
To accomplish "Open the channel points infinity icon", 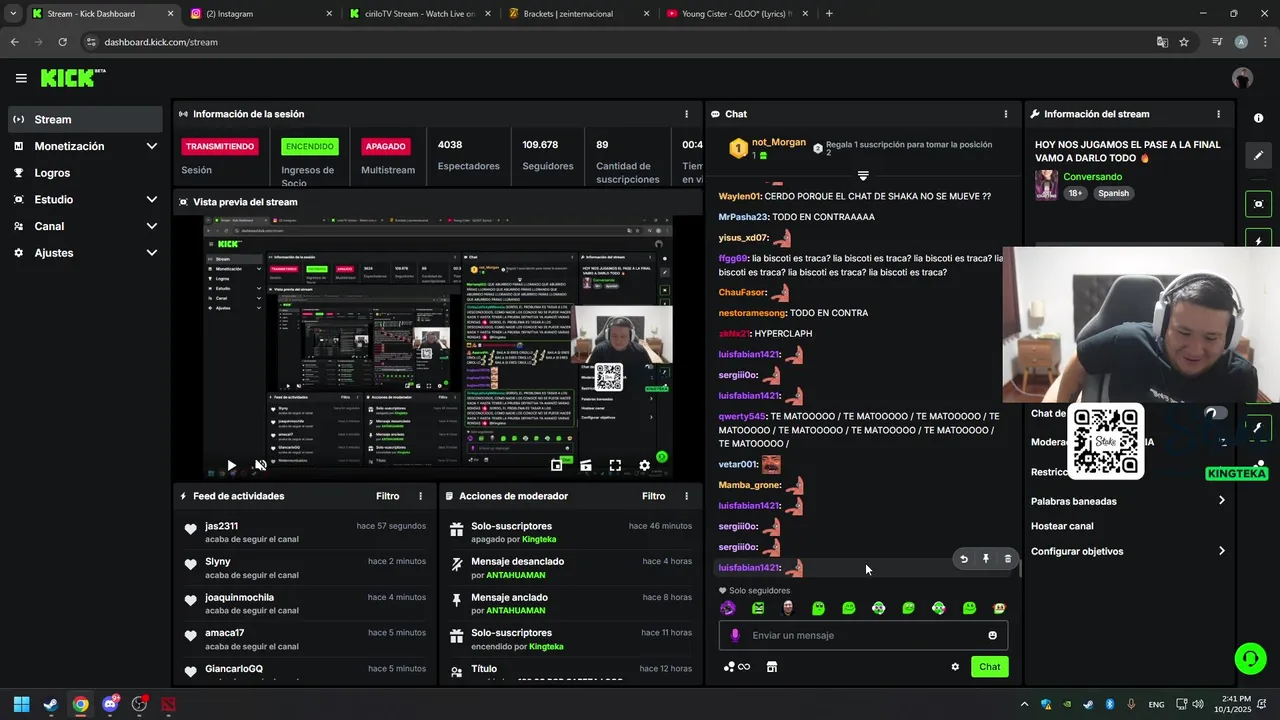I will click(737, 667).
